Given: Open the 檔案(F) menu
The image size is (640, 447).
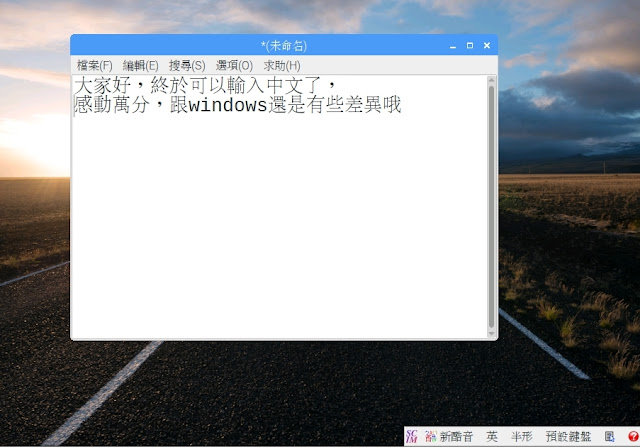Looking at the screenshot, I should pos(95,65).
